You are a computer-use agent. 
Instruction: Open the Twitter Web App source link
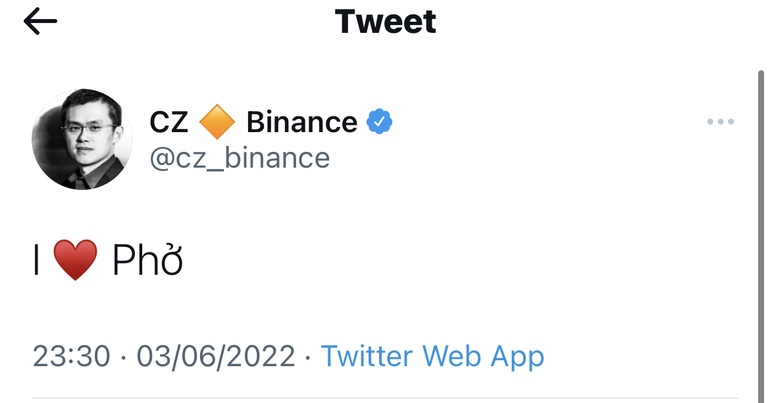pos(432,356)
